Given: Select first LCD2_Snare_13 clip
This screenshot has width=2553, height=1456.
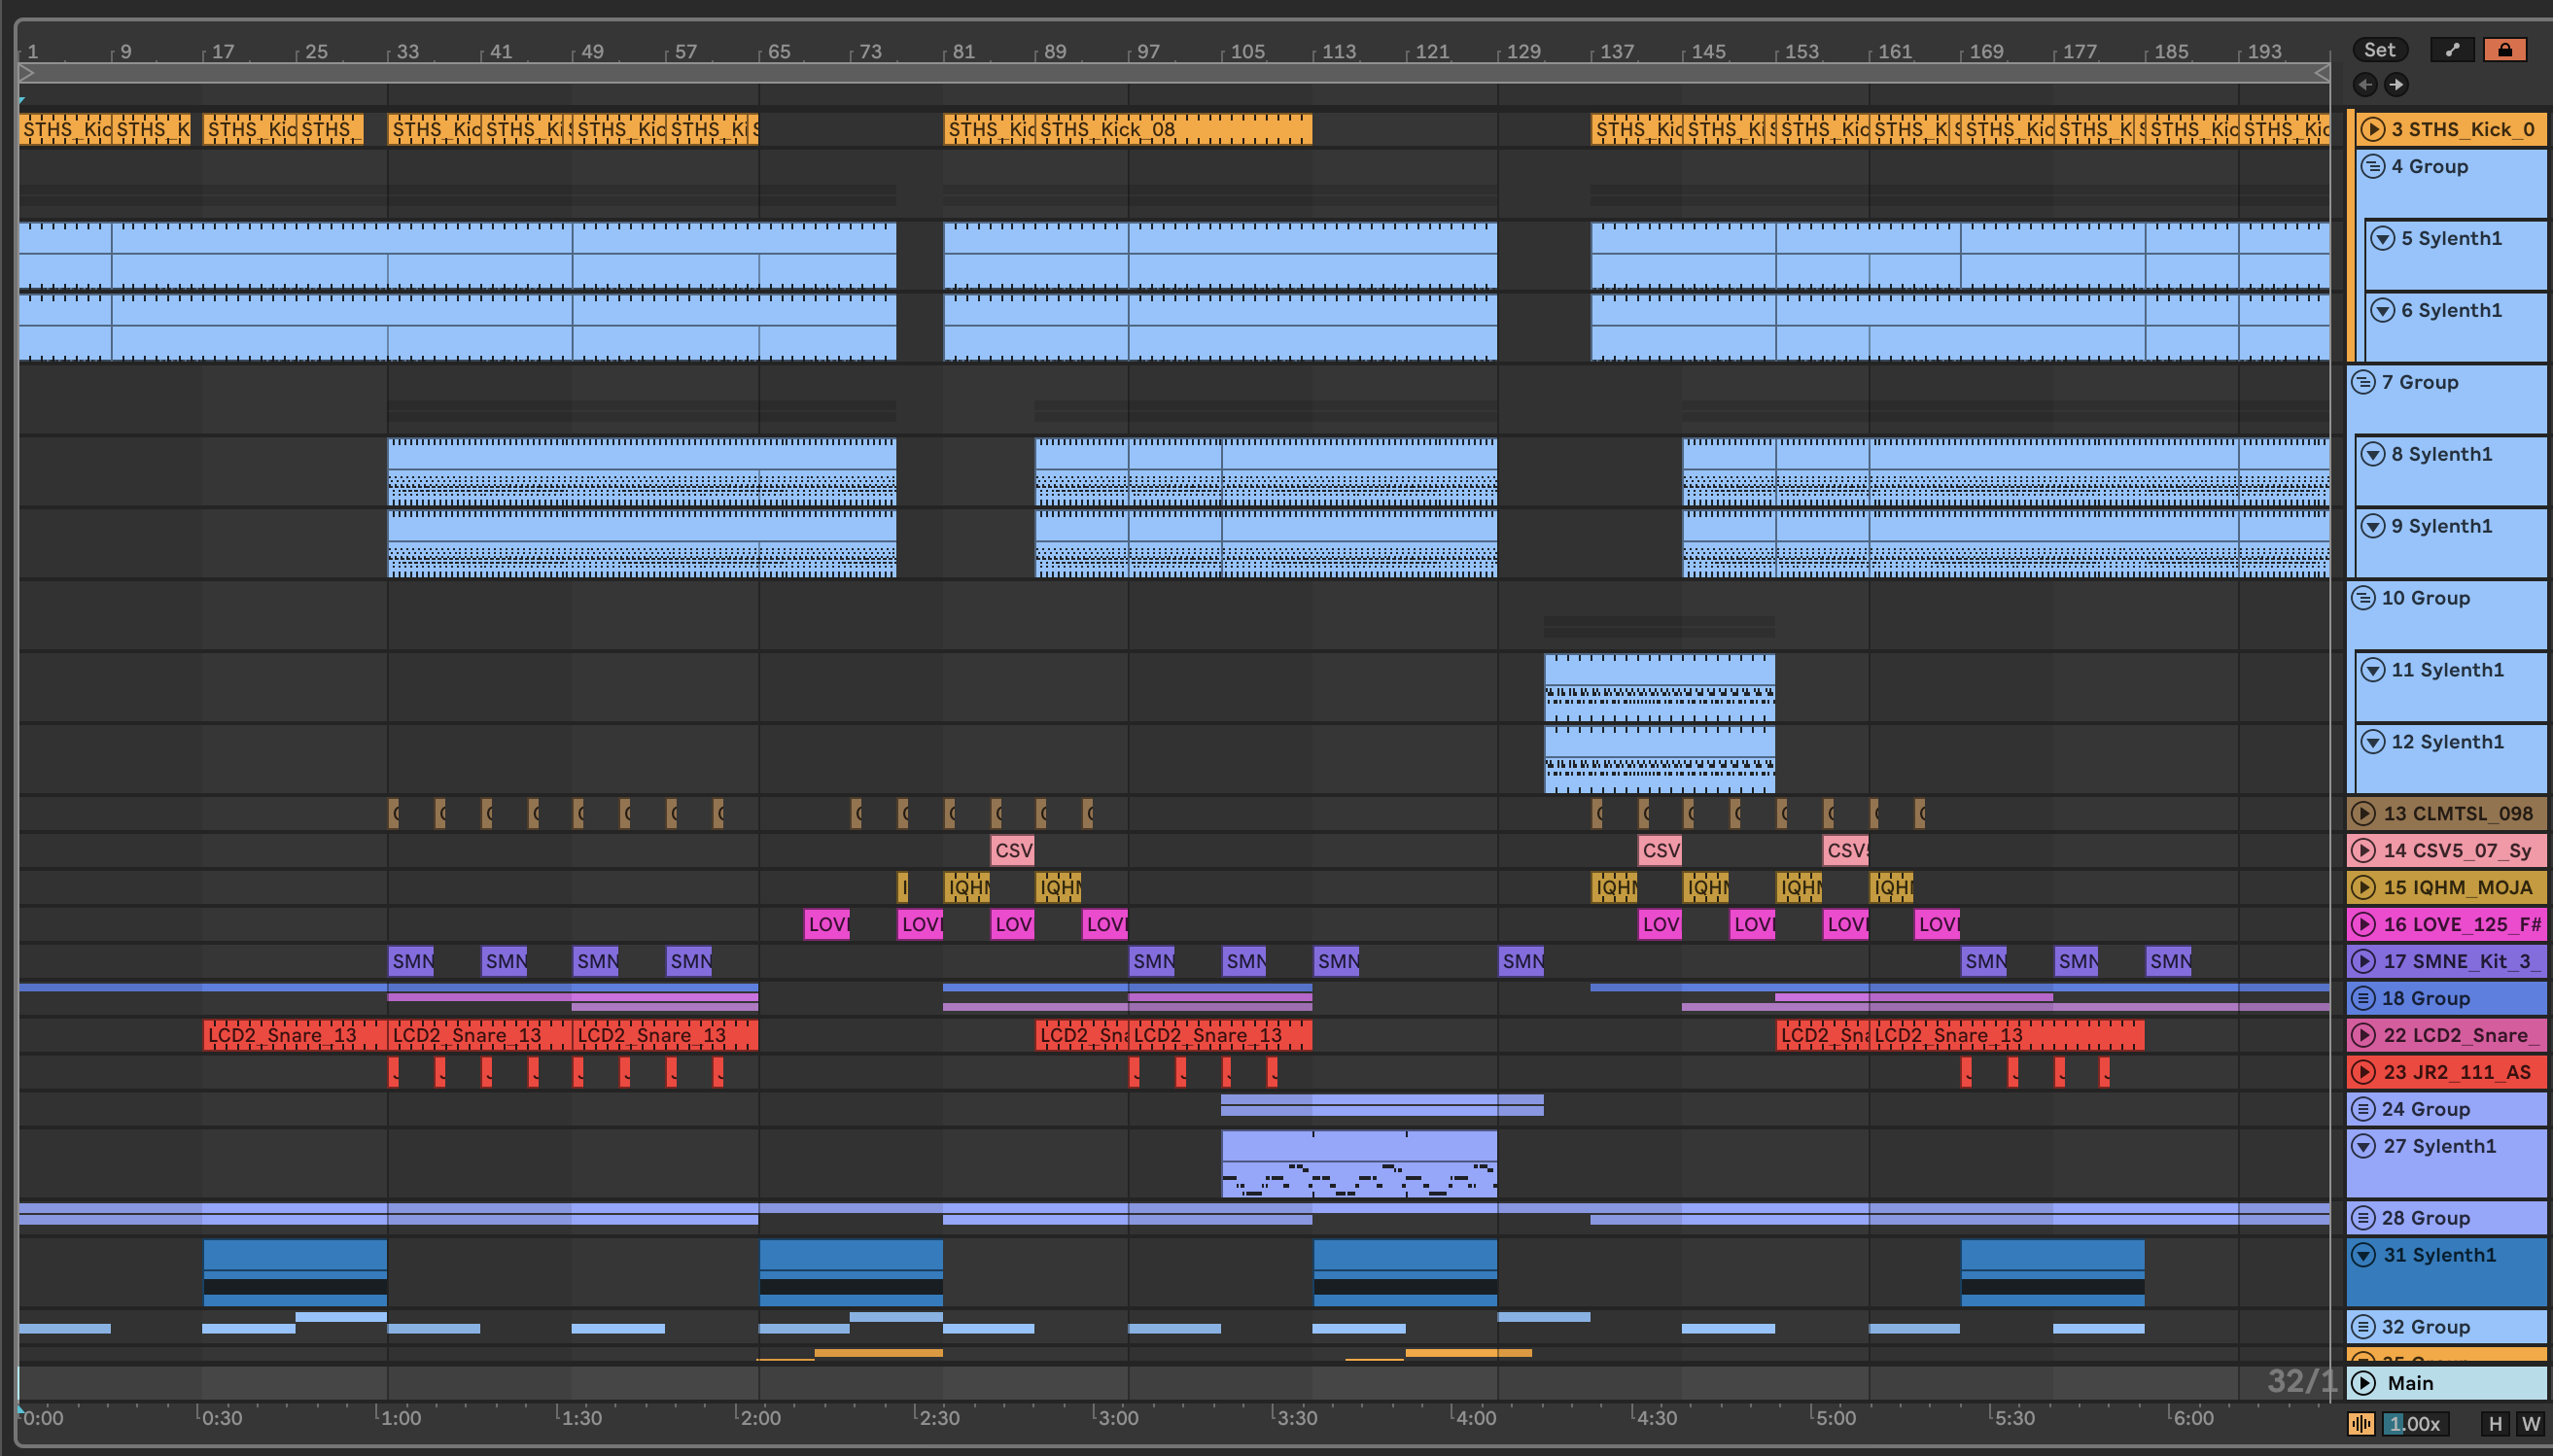Looking at the screenshot, I should 294,1035.
